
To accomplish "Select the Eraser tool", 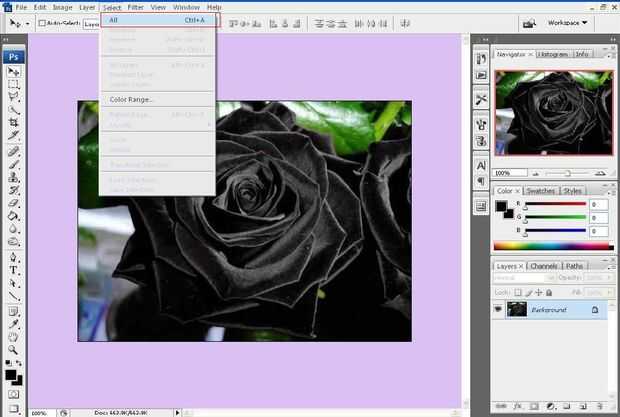I will click(13, 203).
